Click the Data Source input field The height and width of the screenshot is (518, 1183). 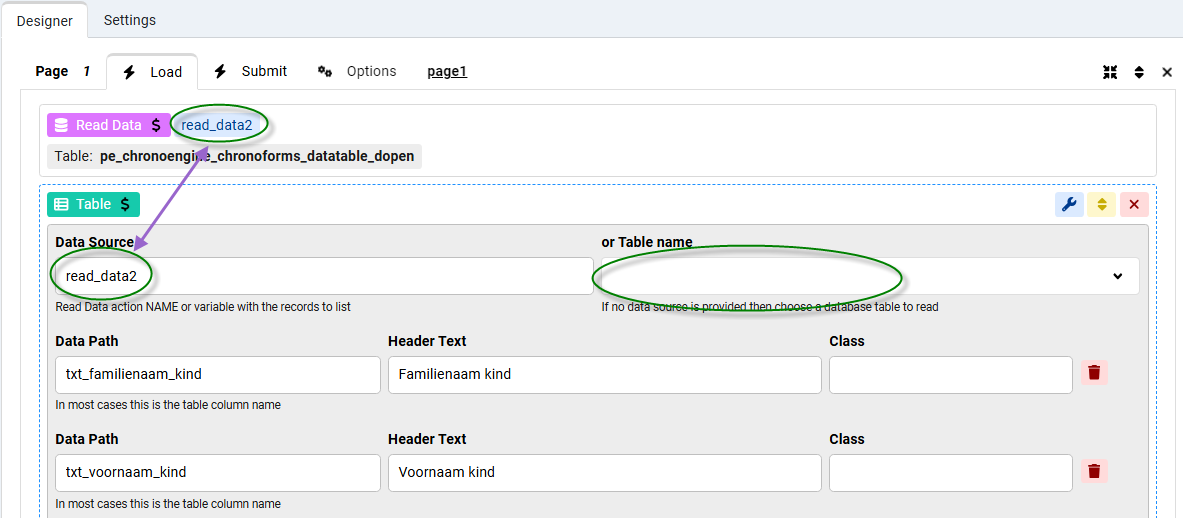324,276
